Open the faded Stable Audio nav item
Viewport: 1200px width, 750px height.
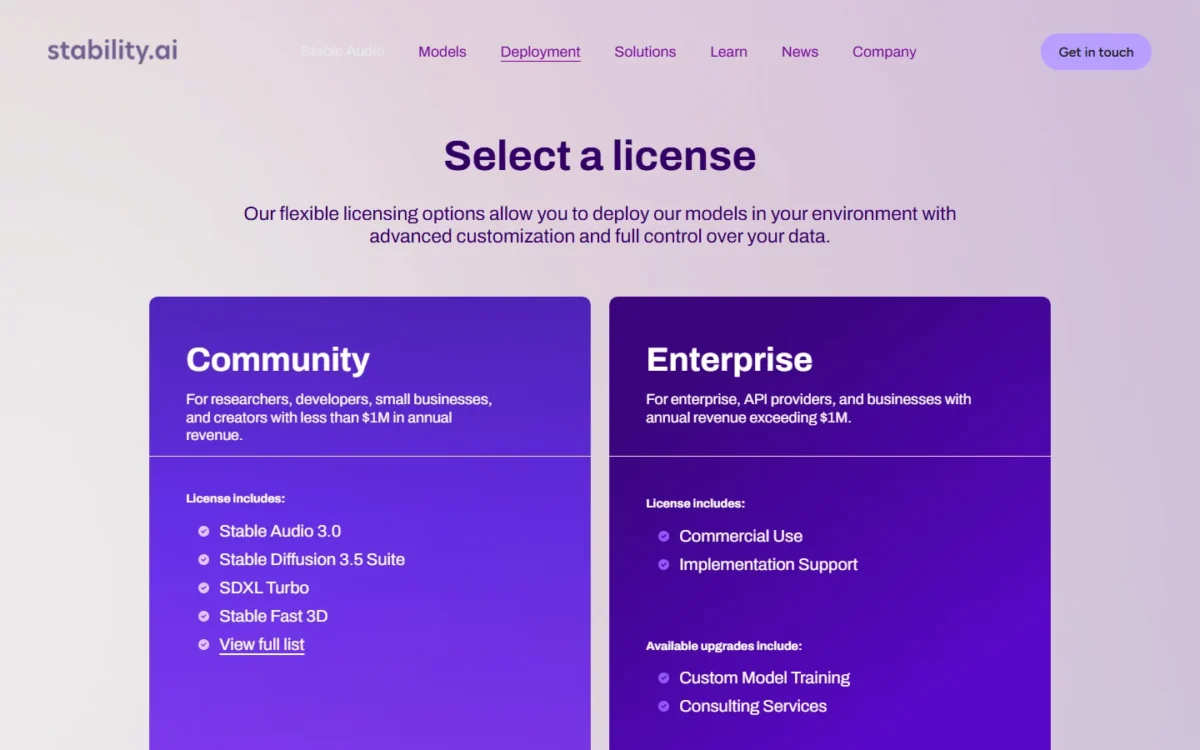(342, 51)
